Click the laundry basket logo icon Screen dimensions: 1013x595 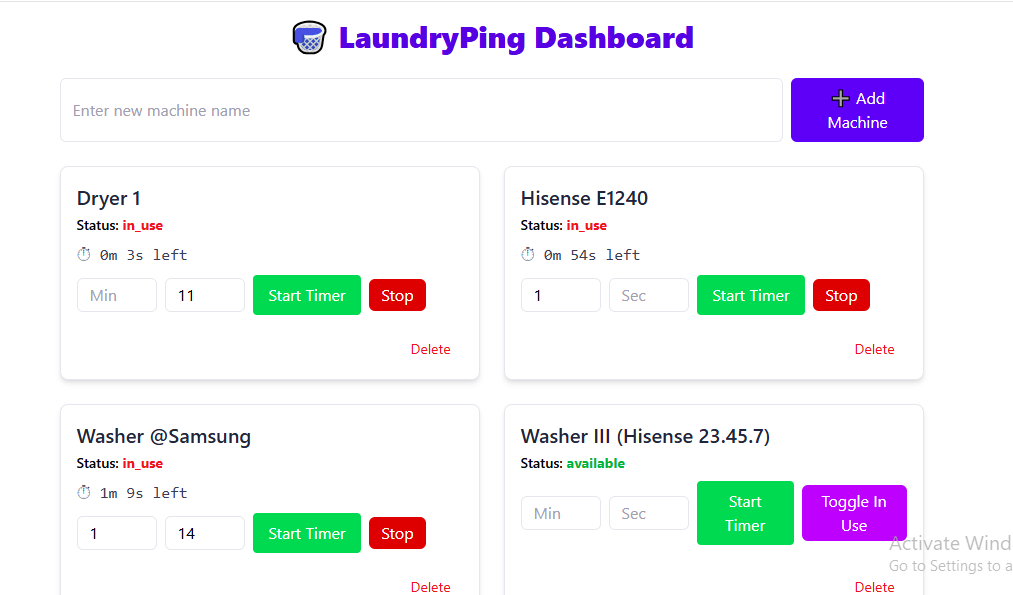[310, 38]
